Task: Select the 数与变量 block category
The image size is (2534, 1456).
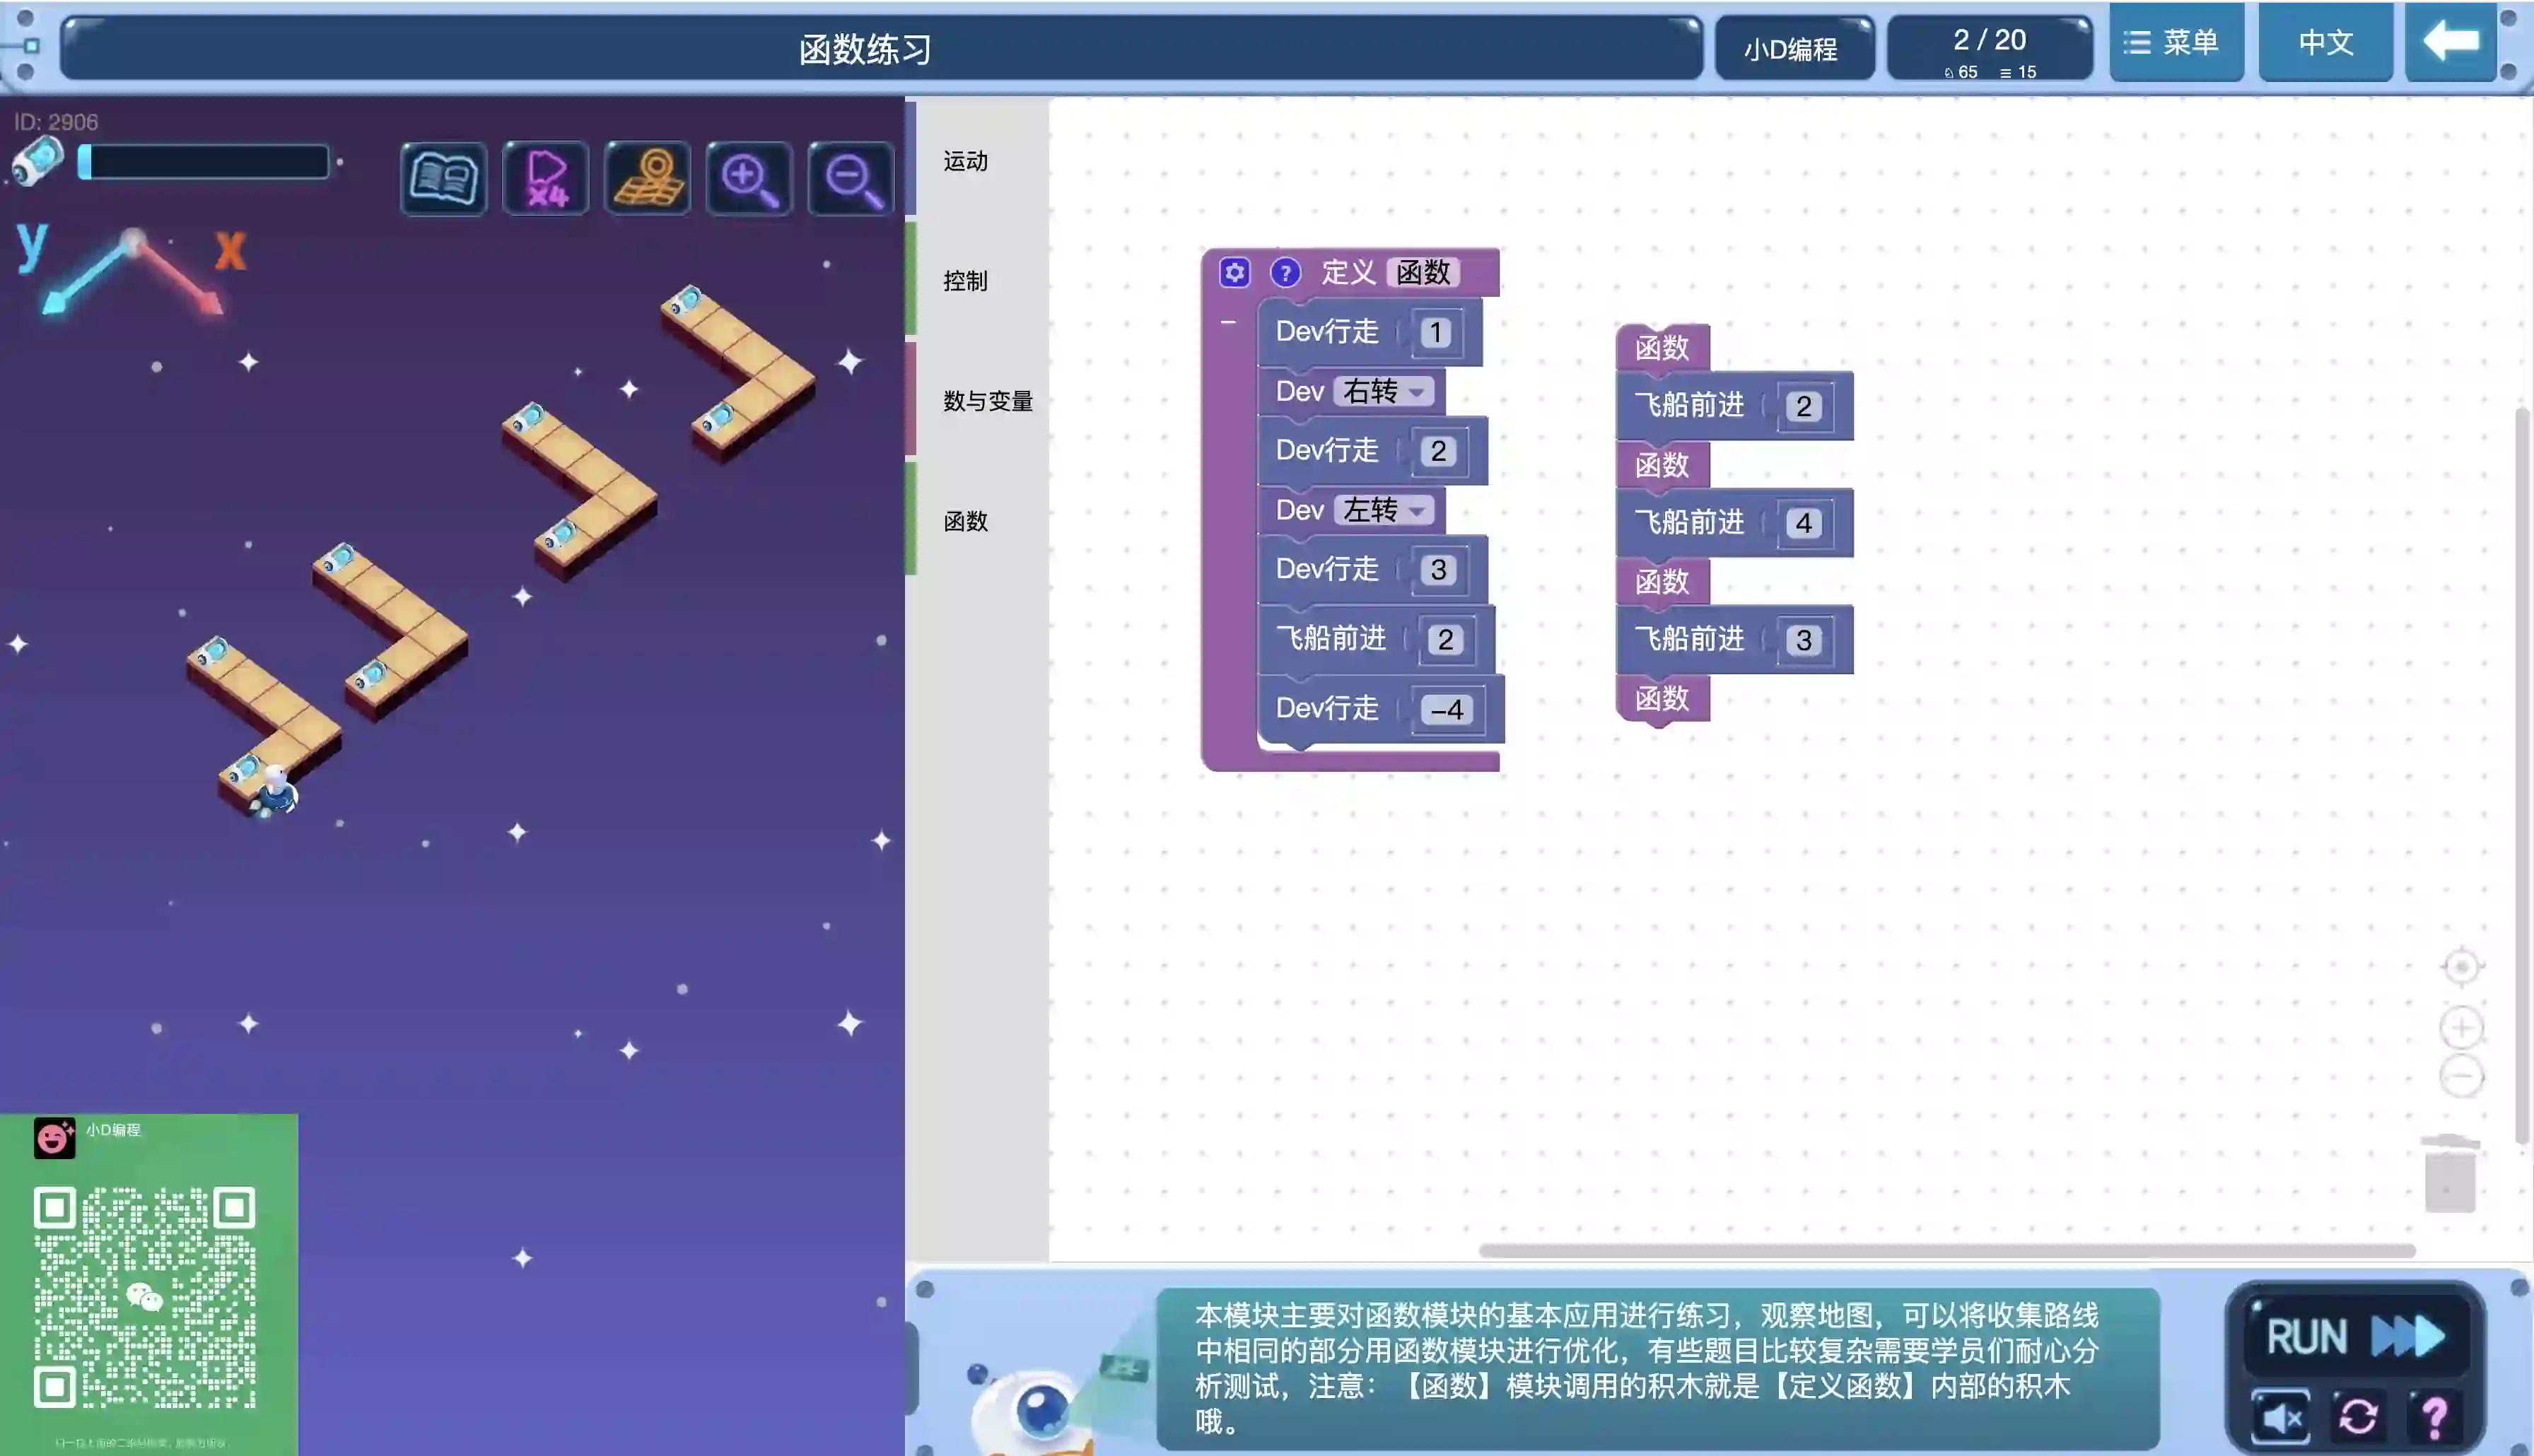Action: [x=987, y=401]
